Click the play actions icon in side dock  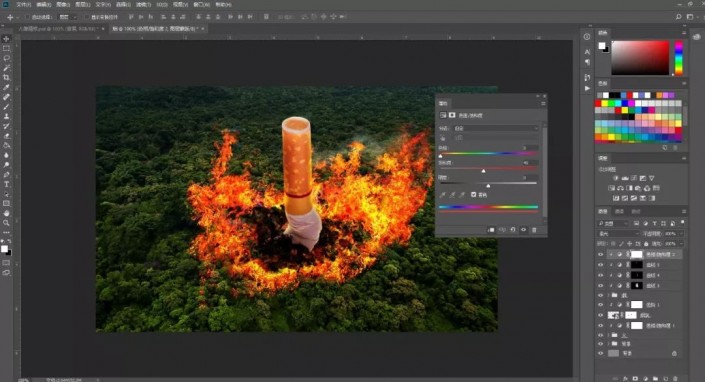pyautogui.click(x=587, y=89)
